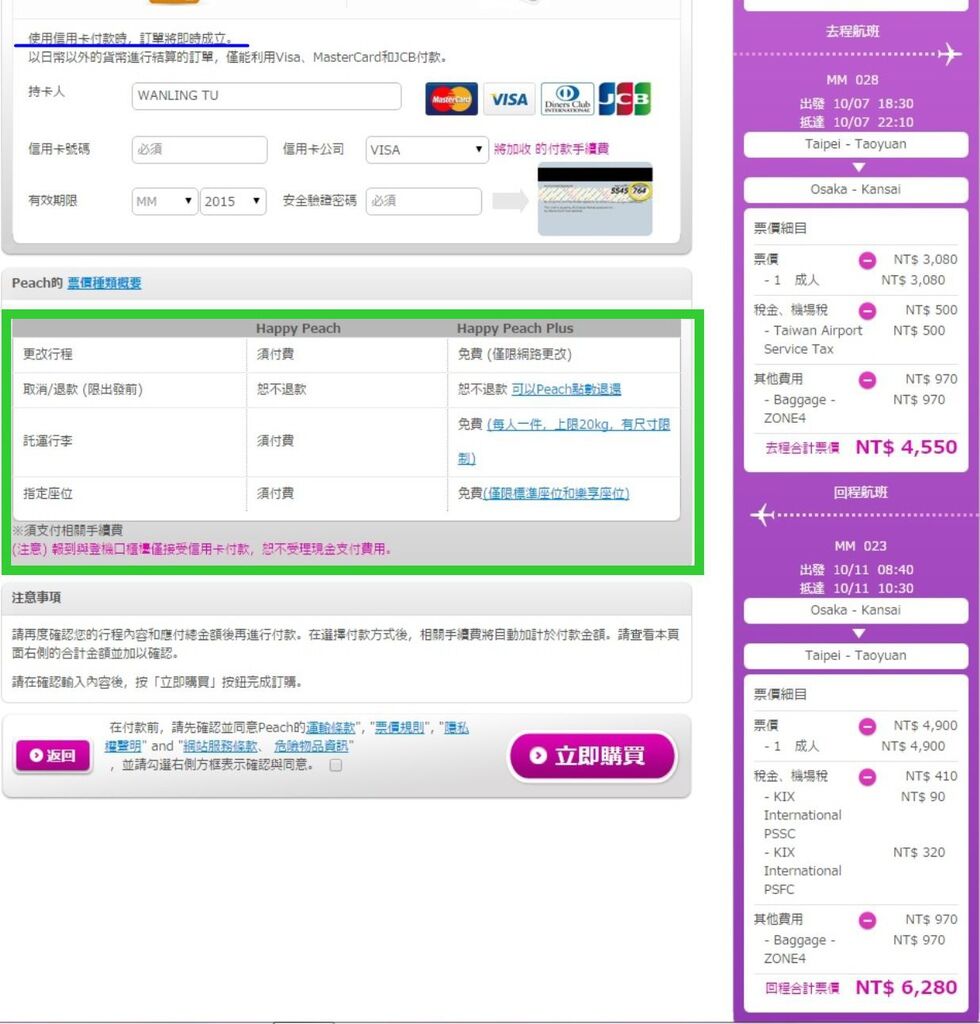Focus the 信用卡號碼 card number field
Screen dimensions: 980x1024
pyautogui.click(x=199, y=150)
